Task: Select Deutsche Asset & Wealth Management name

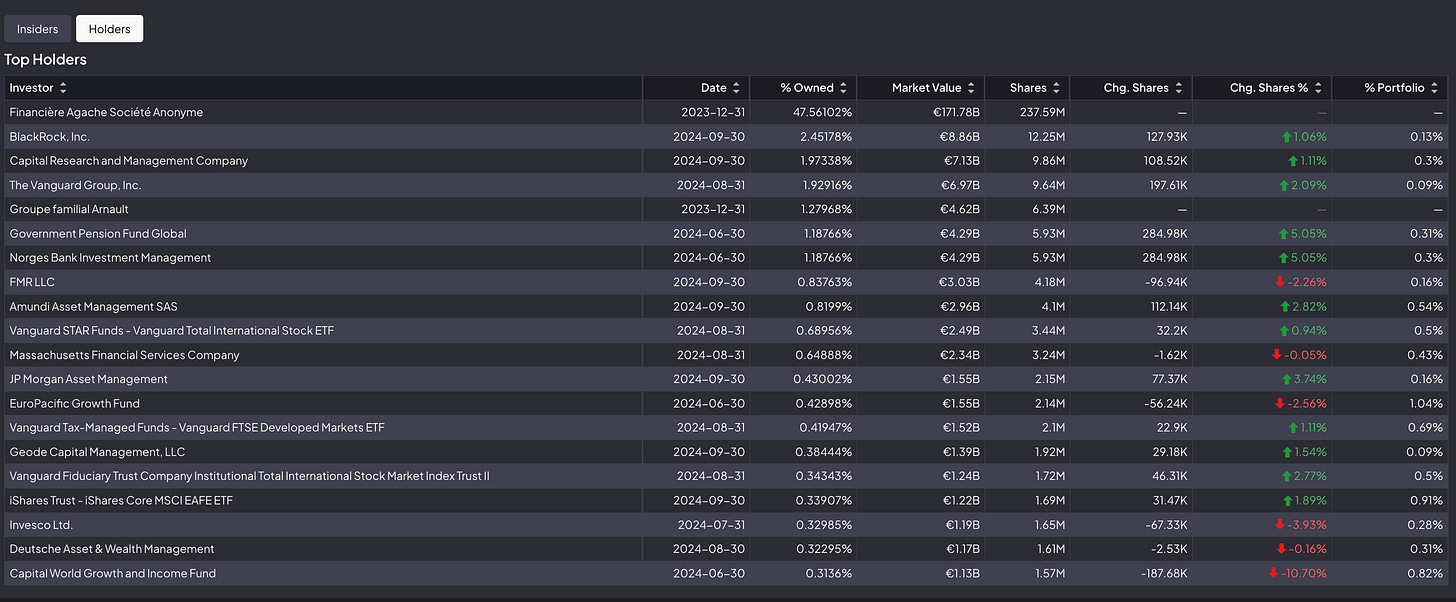Action: 112,549
